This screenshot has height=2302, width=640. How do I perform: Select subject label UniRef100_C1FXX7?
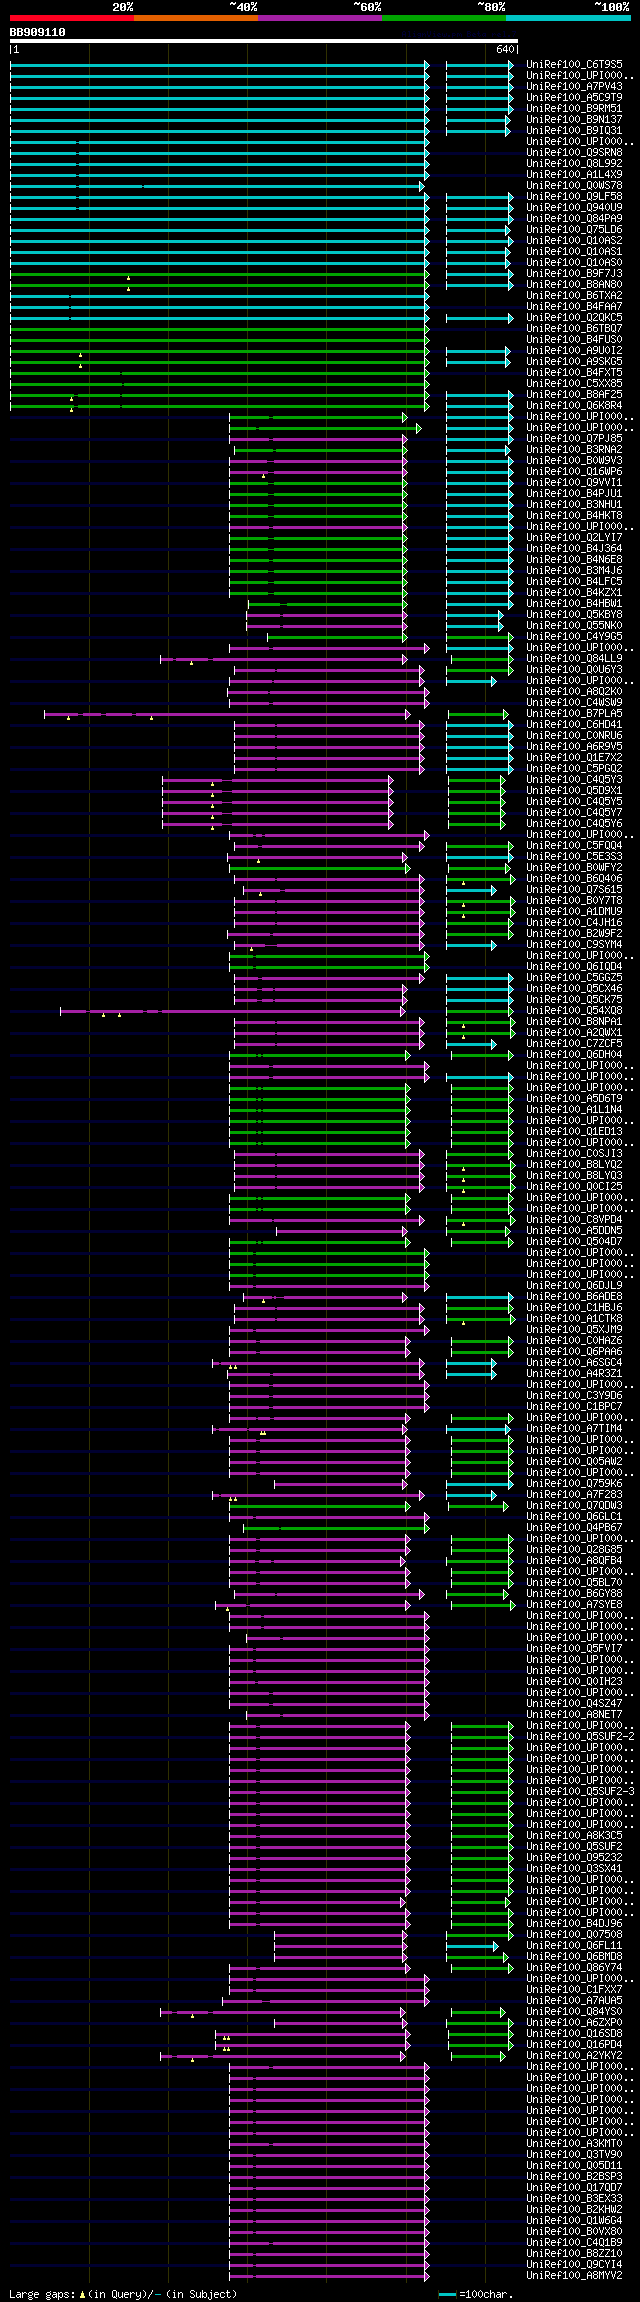[x=574, y=1989]
